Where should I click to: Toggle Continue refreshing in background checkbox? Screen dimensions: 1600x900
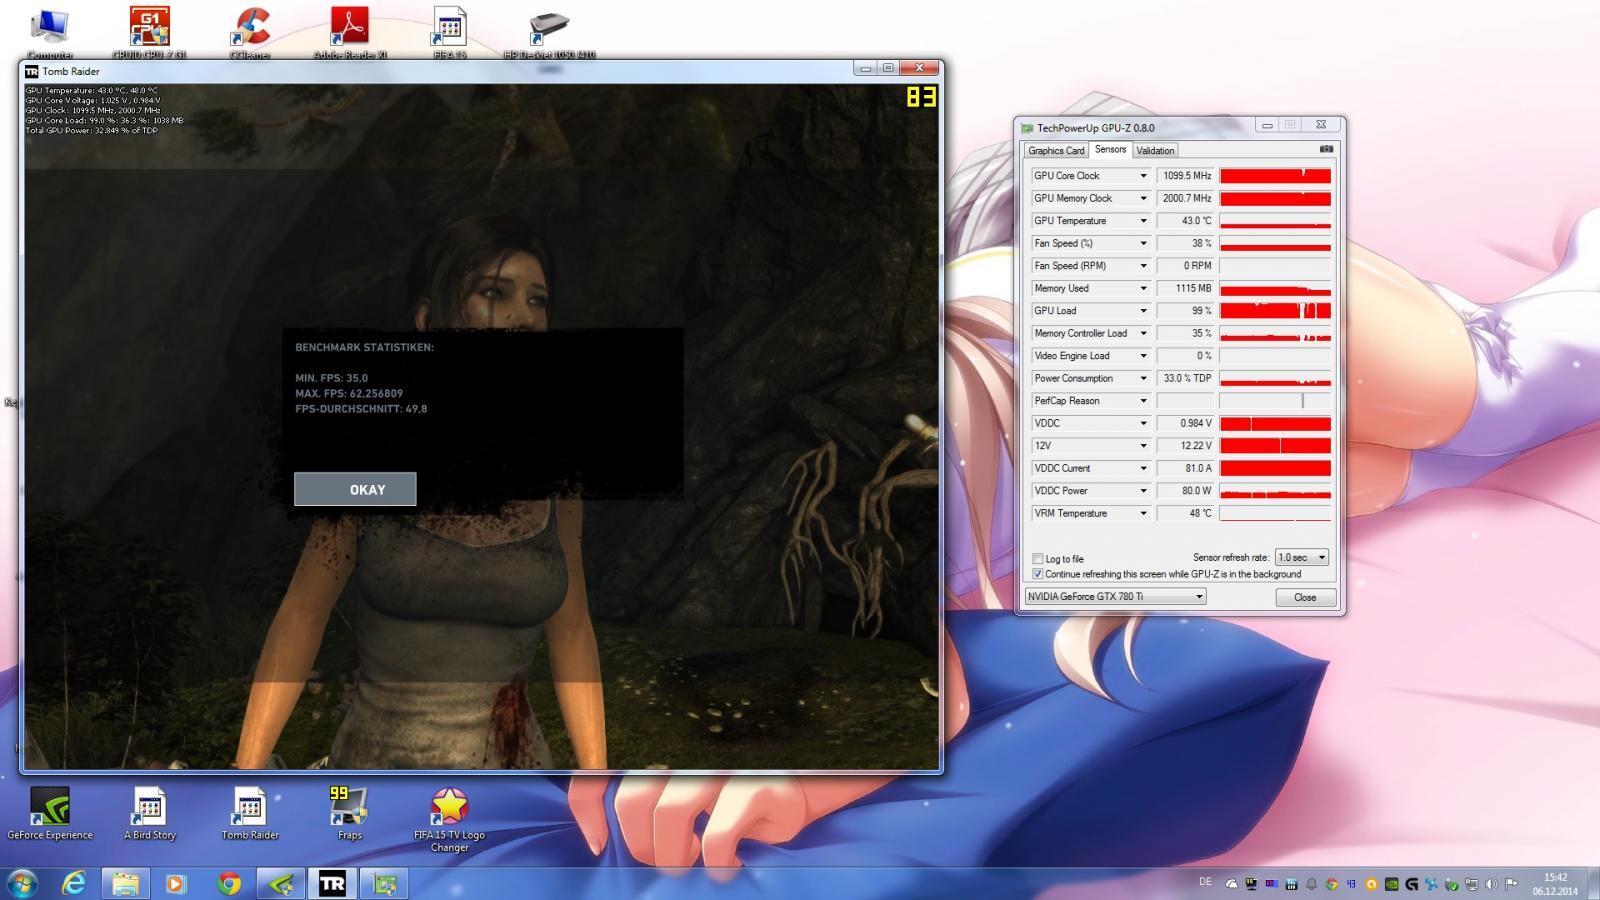click(1038, 574)
